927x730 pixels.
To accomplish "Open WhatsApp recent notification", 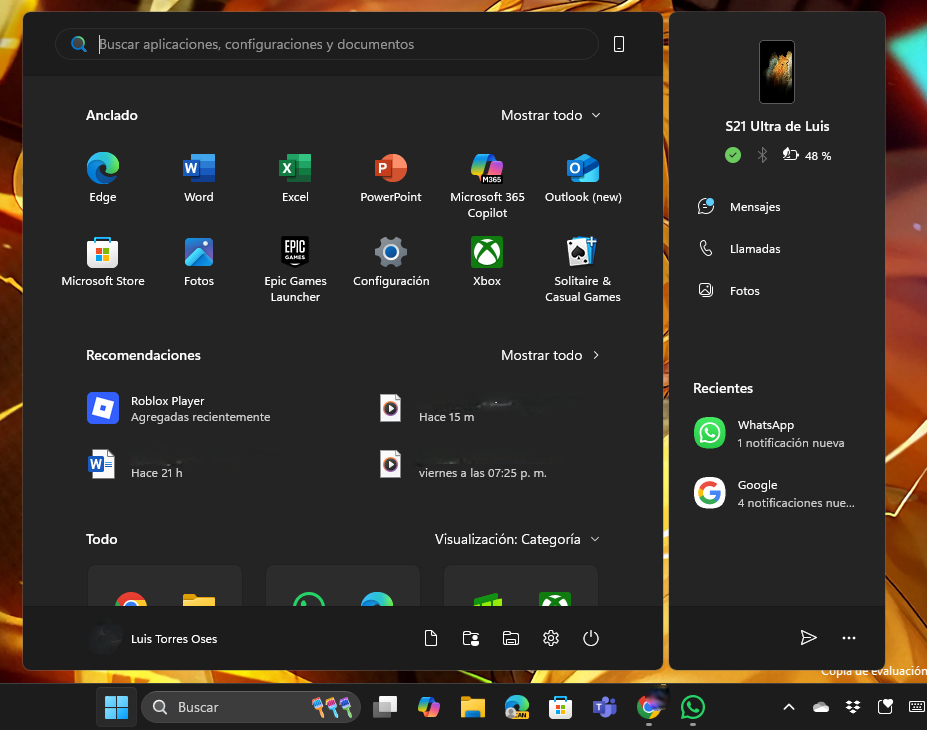I will click(776, 433).
